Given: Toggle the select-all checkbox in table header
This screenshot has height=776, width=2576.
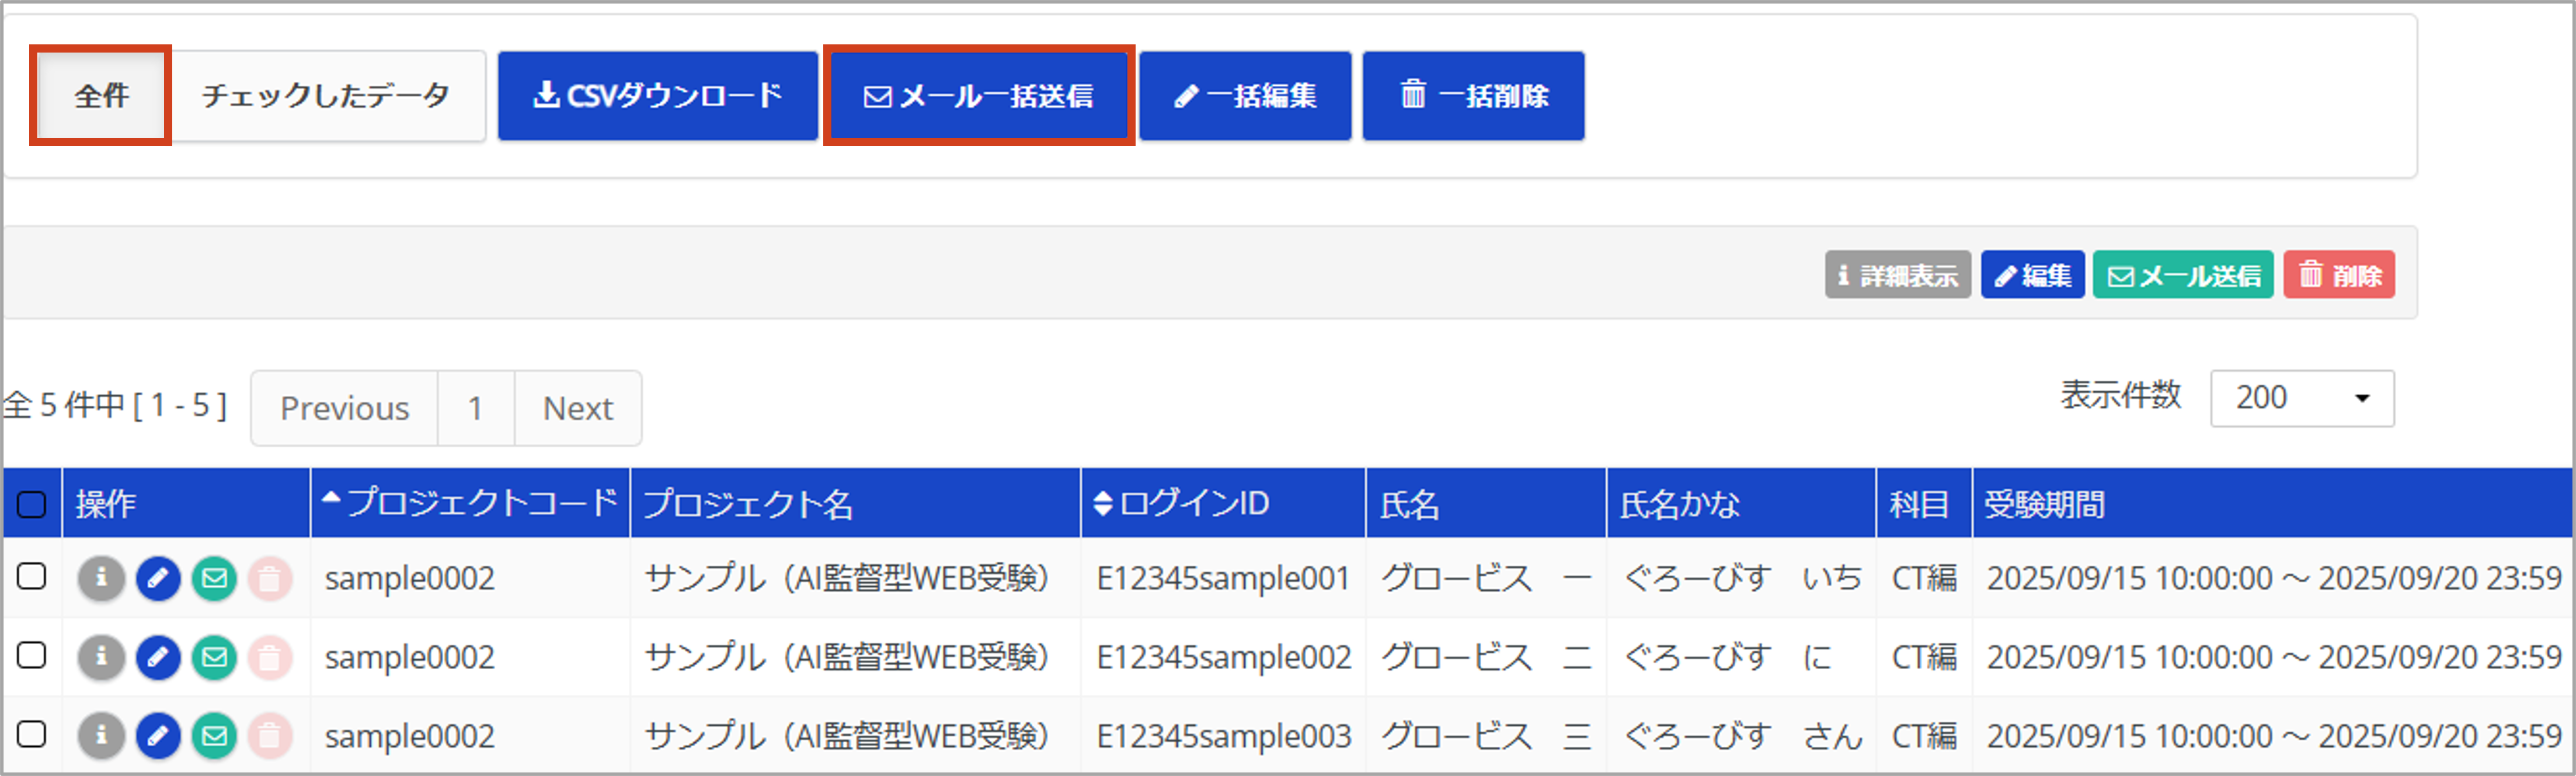Looking at the screenshot, I should click(x=32, y=504).
